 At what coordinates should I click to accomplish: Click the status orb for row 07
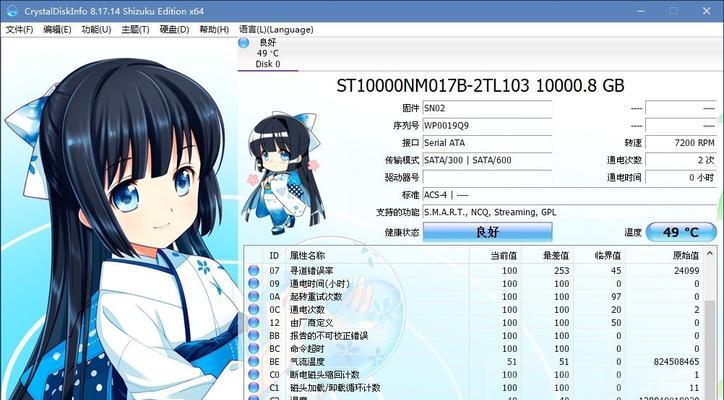pyautogui.click(x=253, y=271)
